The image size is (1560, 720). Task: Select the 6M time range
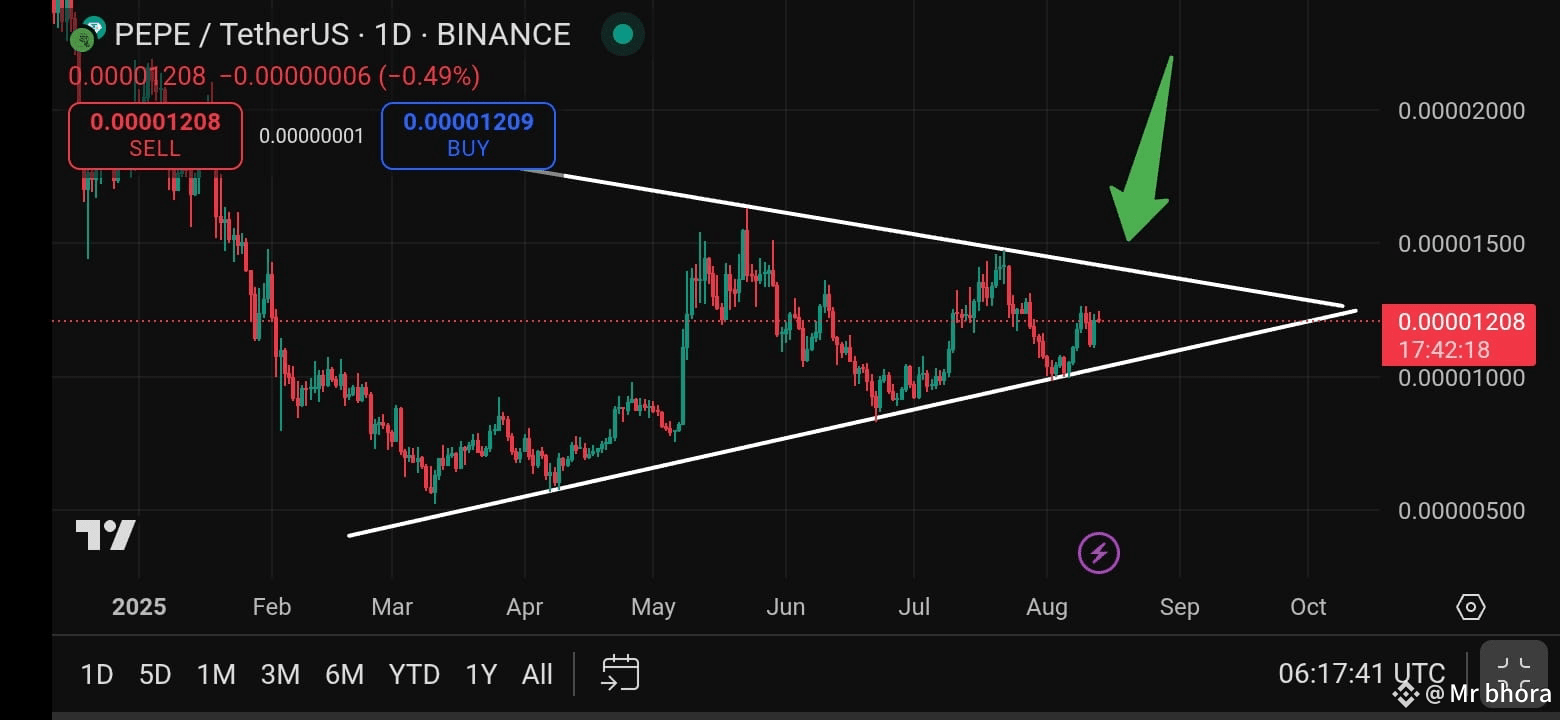coord(344,675)
